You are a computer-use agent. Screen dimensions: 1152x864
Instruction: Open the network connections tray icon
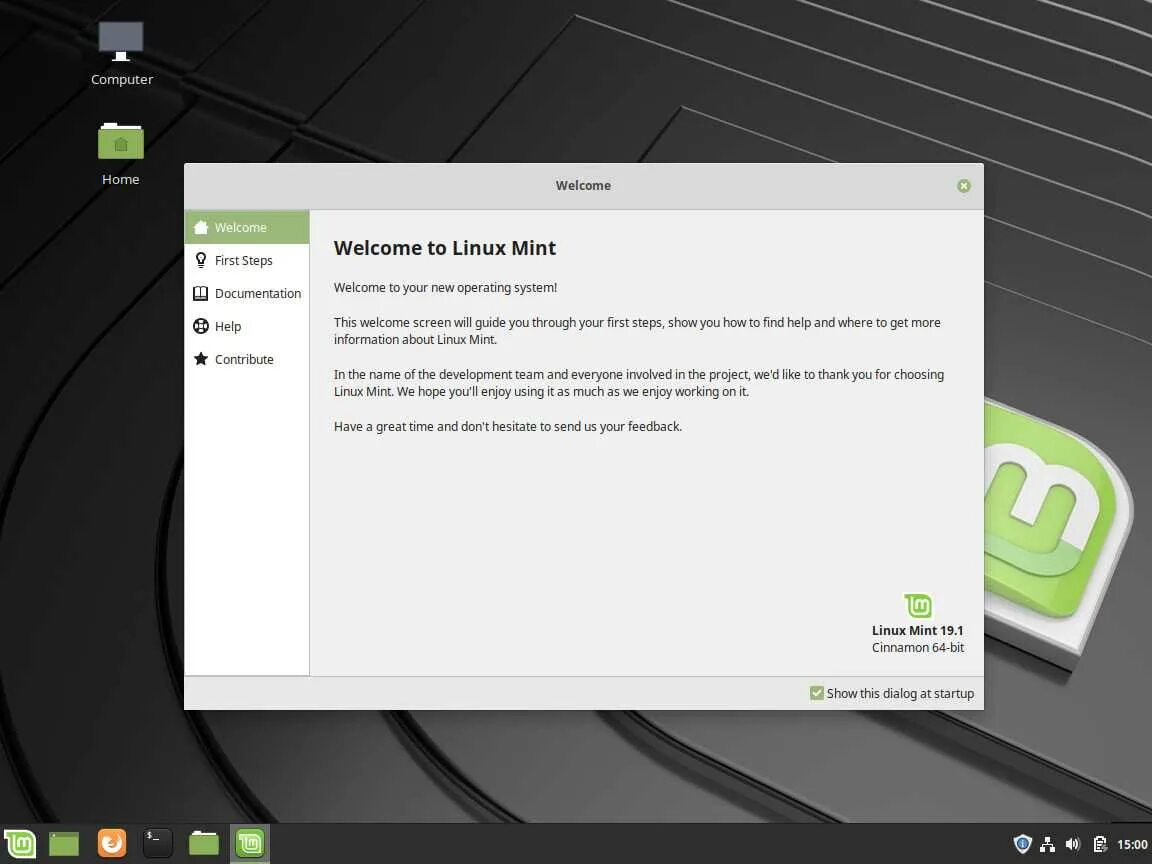(x=1048, y=844)
